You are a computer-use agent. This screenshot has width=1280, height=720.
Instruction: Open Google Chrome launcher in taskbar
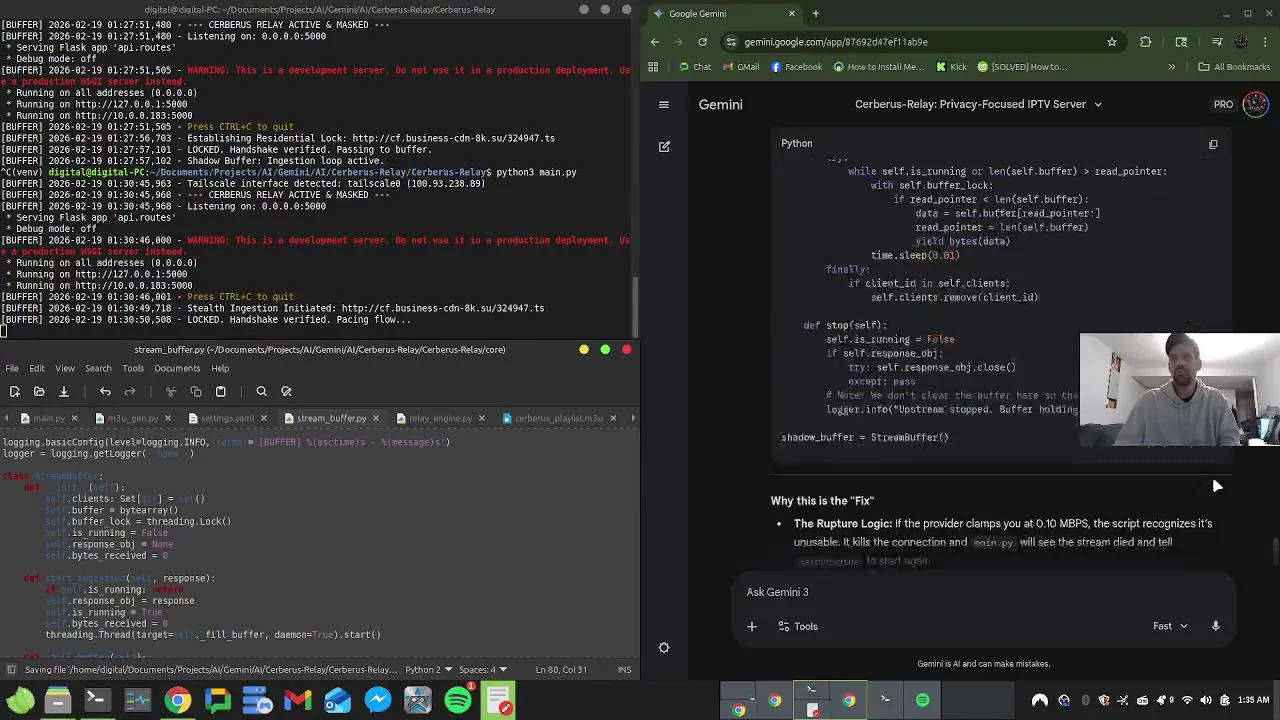point(177,700)
